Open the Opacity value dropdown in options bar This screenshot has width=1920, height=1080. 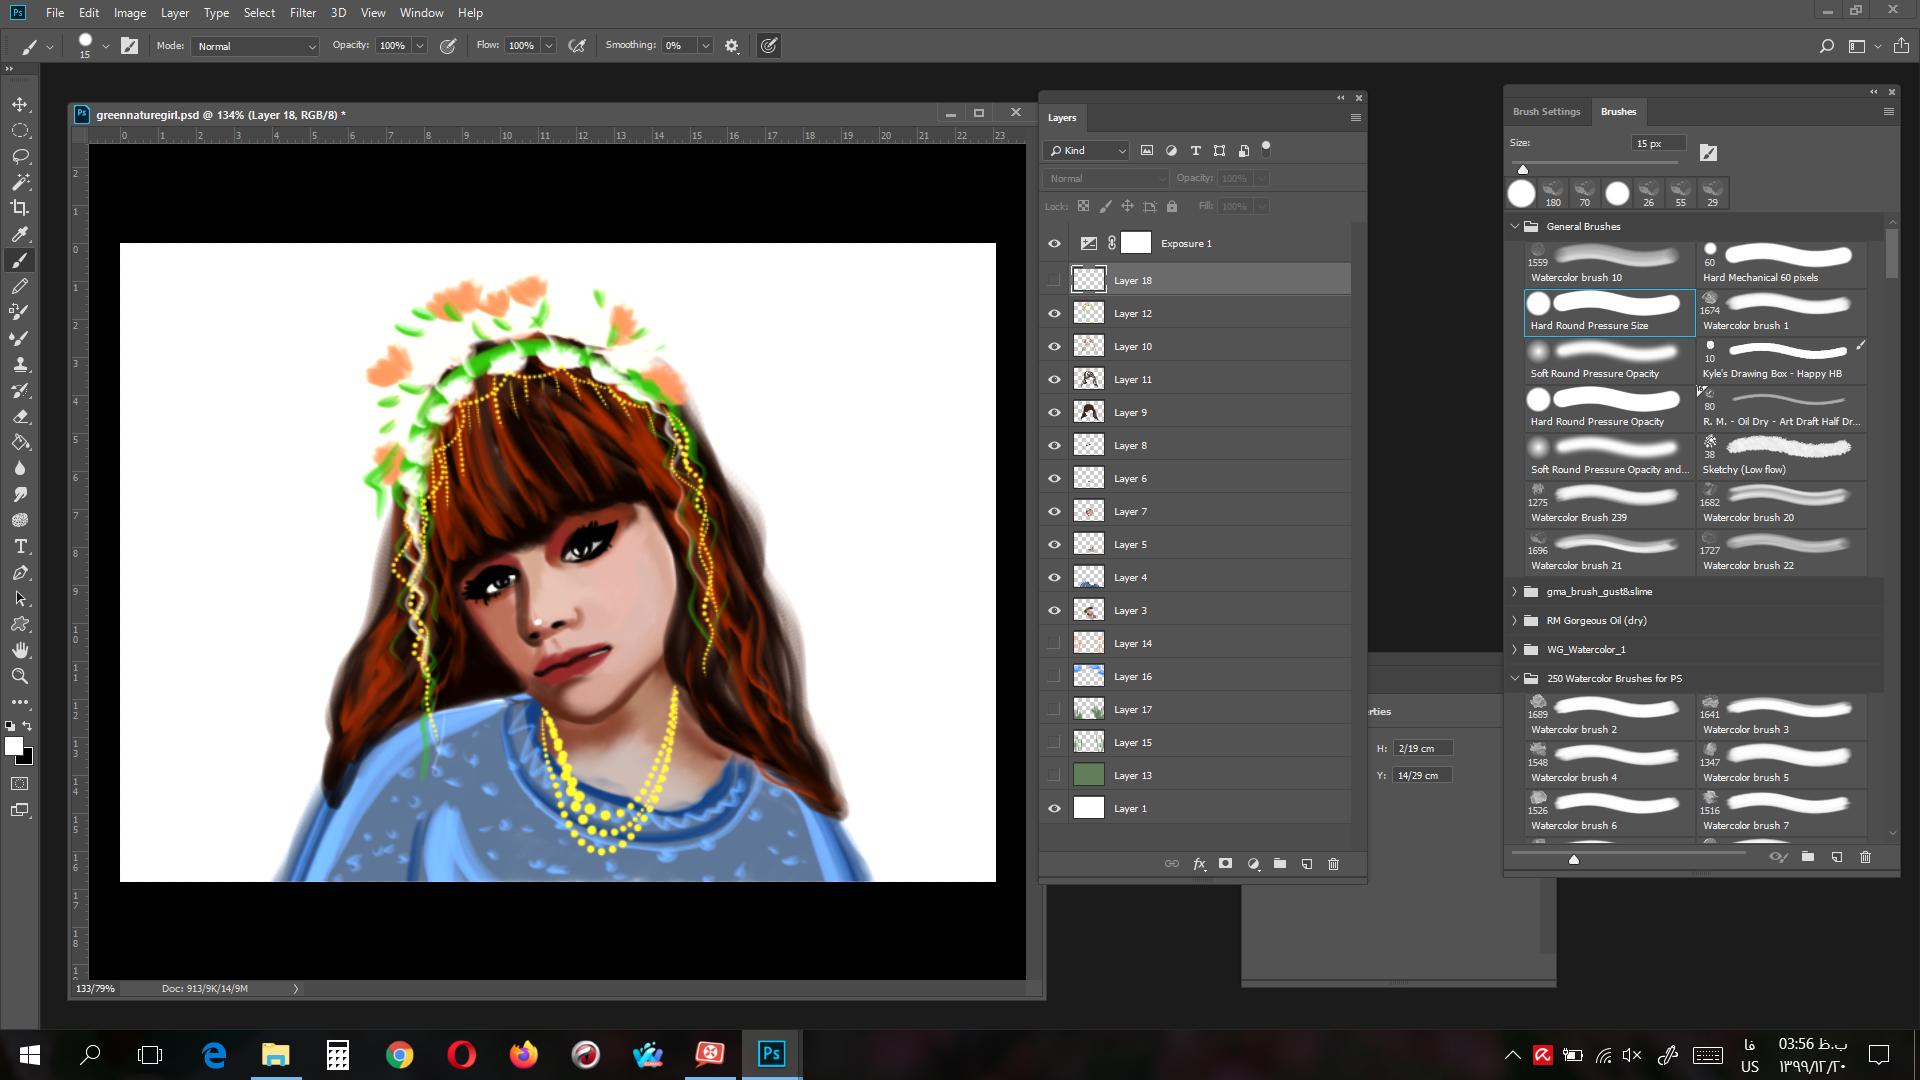click(x=420, y=46)
